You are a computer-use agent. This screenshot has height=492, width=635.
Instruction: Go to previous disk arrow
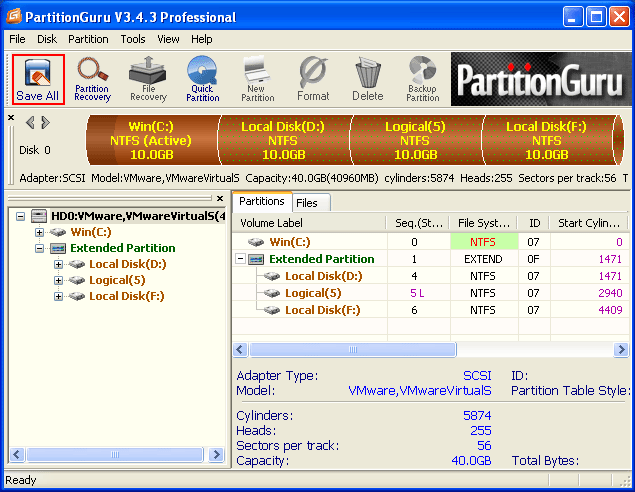point(30,122)
